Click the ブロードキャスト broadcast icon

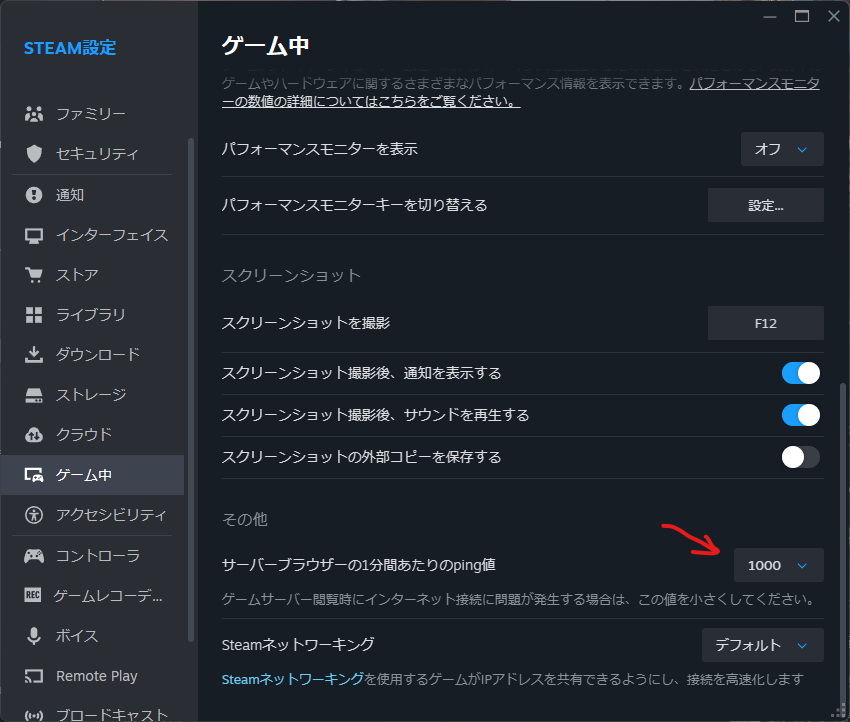(34, 715)
